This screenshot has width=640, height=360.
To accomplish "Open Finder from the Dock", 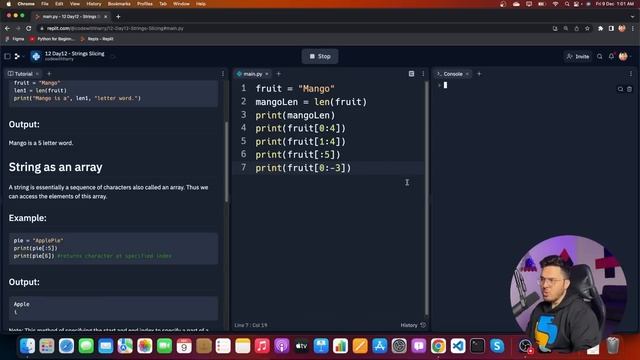I will 27,346.
